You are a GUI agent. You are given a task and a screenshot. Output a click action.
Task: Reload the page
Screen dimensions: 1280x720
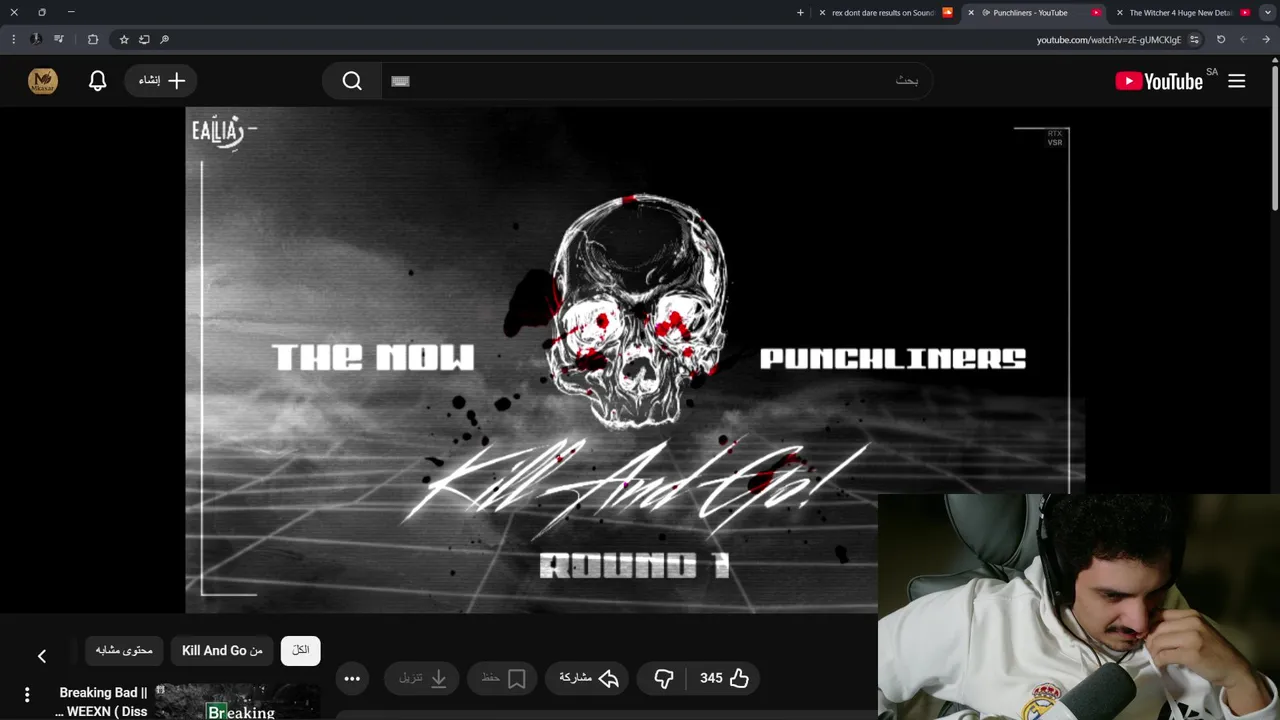point(1221,40)
